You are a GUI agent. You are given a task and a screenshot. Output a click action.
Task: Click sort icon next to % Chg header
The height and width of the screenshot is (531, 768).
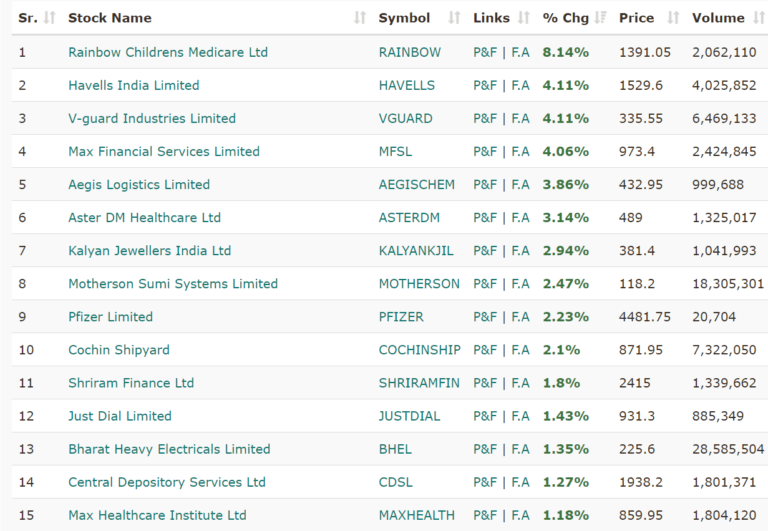tap(600, 18)
